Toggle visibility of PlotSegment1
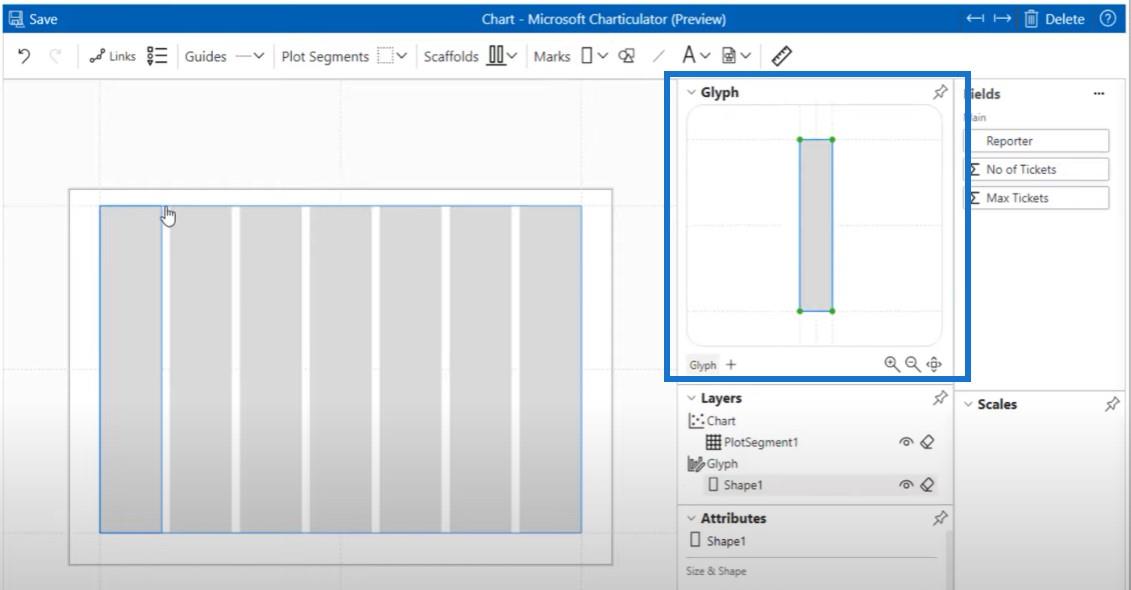 906,442
